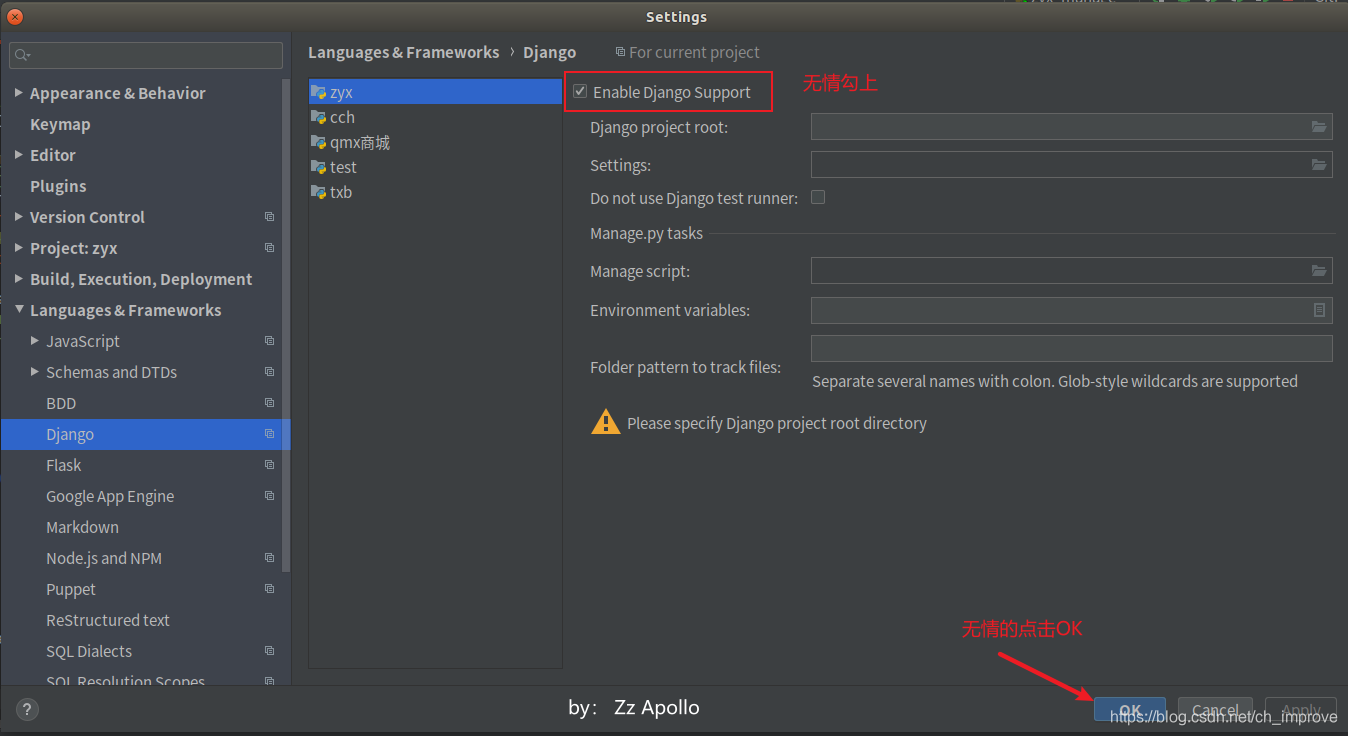The image size is (1348, 736).
Task: Select project cch in list
Action: (436, 117)
